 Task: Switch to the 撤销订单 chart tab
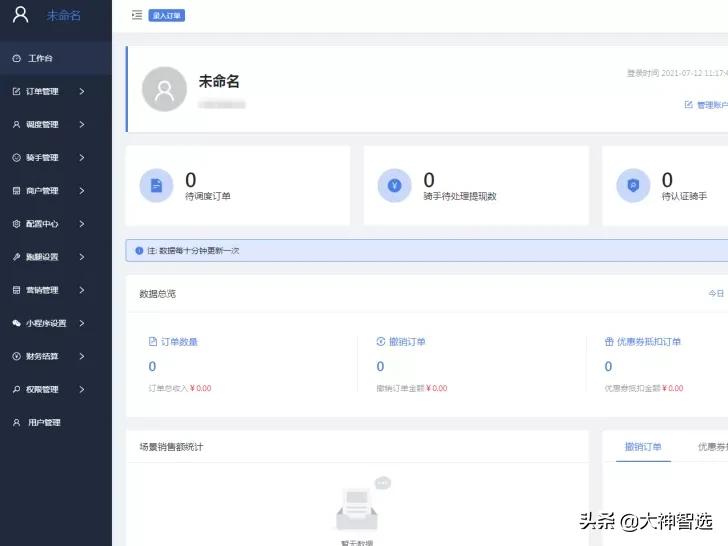coord(643,447)
